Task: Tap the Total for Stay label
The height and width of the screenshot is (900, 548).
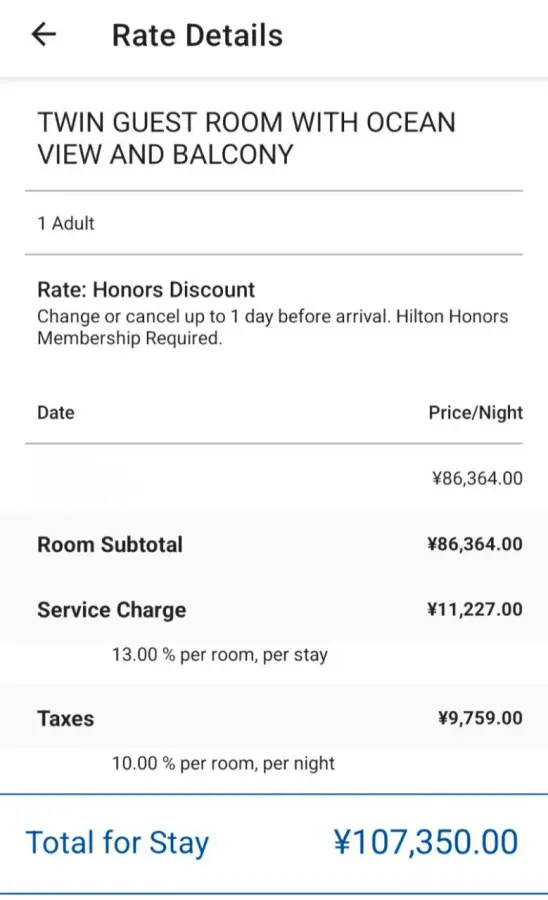Action: coord(118,843)
